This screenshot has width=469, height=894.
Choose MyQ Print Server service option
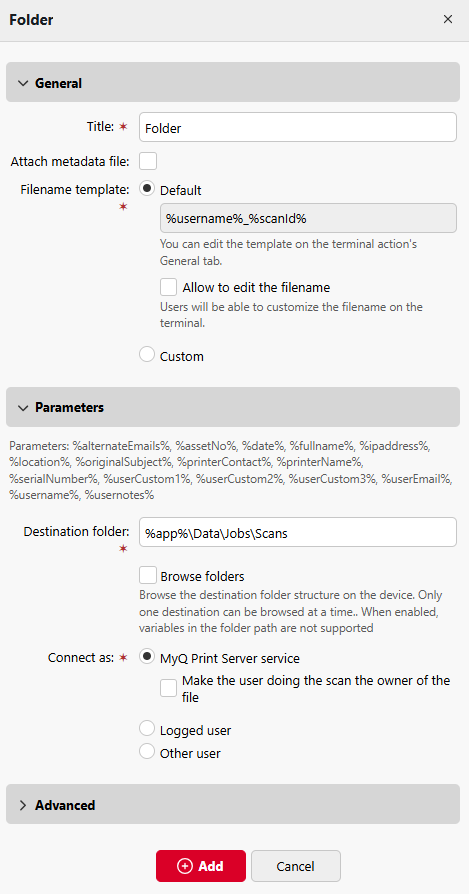tap(147, 657)
